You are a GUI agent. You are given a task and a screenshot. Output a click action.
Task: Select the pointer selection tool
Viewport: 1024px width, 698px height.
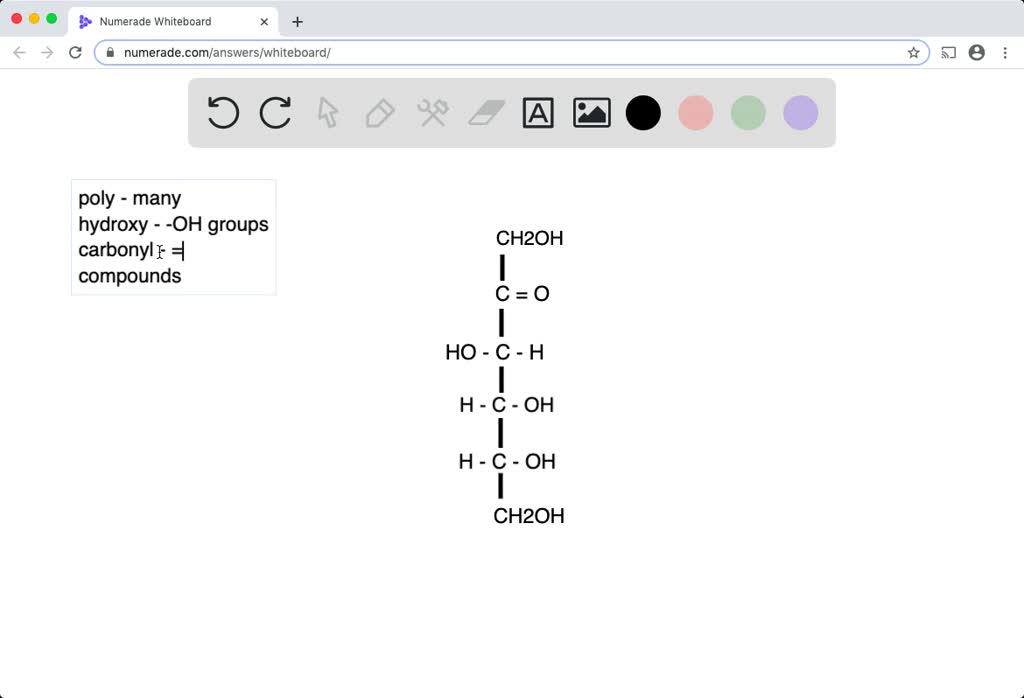(x=328, y=113)
